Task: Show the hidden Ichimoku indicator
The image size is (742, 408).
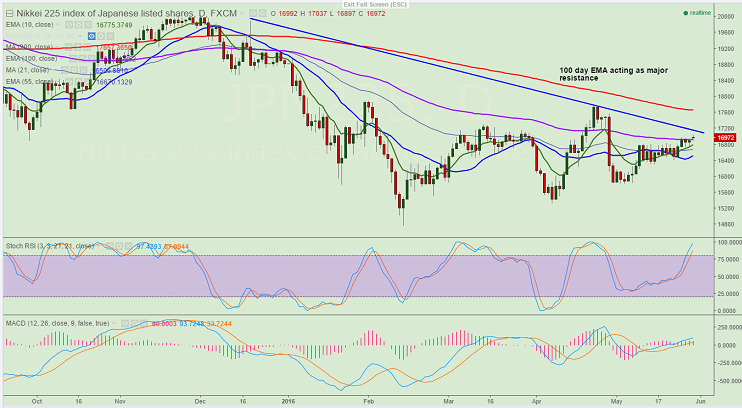Action: [x=92, y=36]
